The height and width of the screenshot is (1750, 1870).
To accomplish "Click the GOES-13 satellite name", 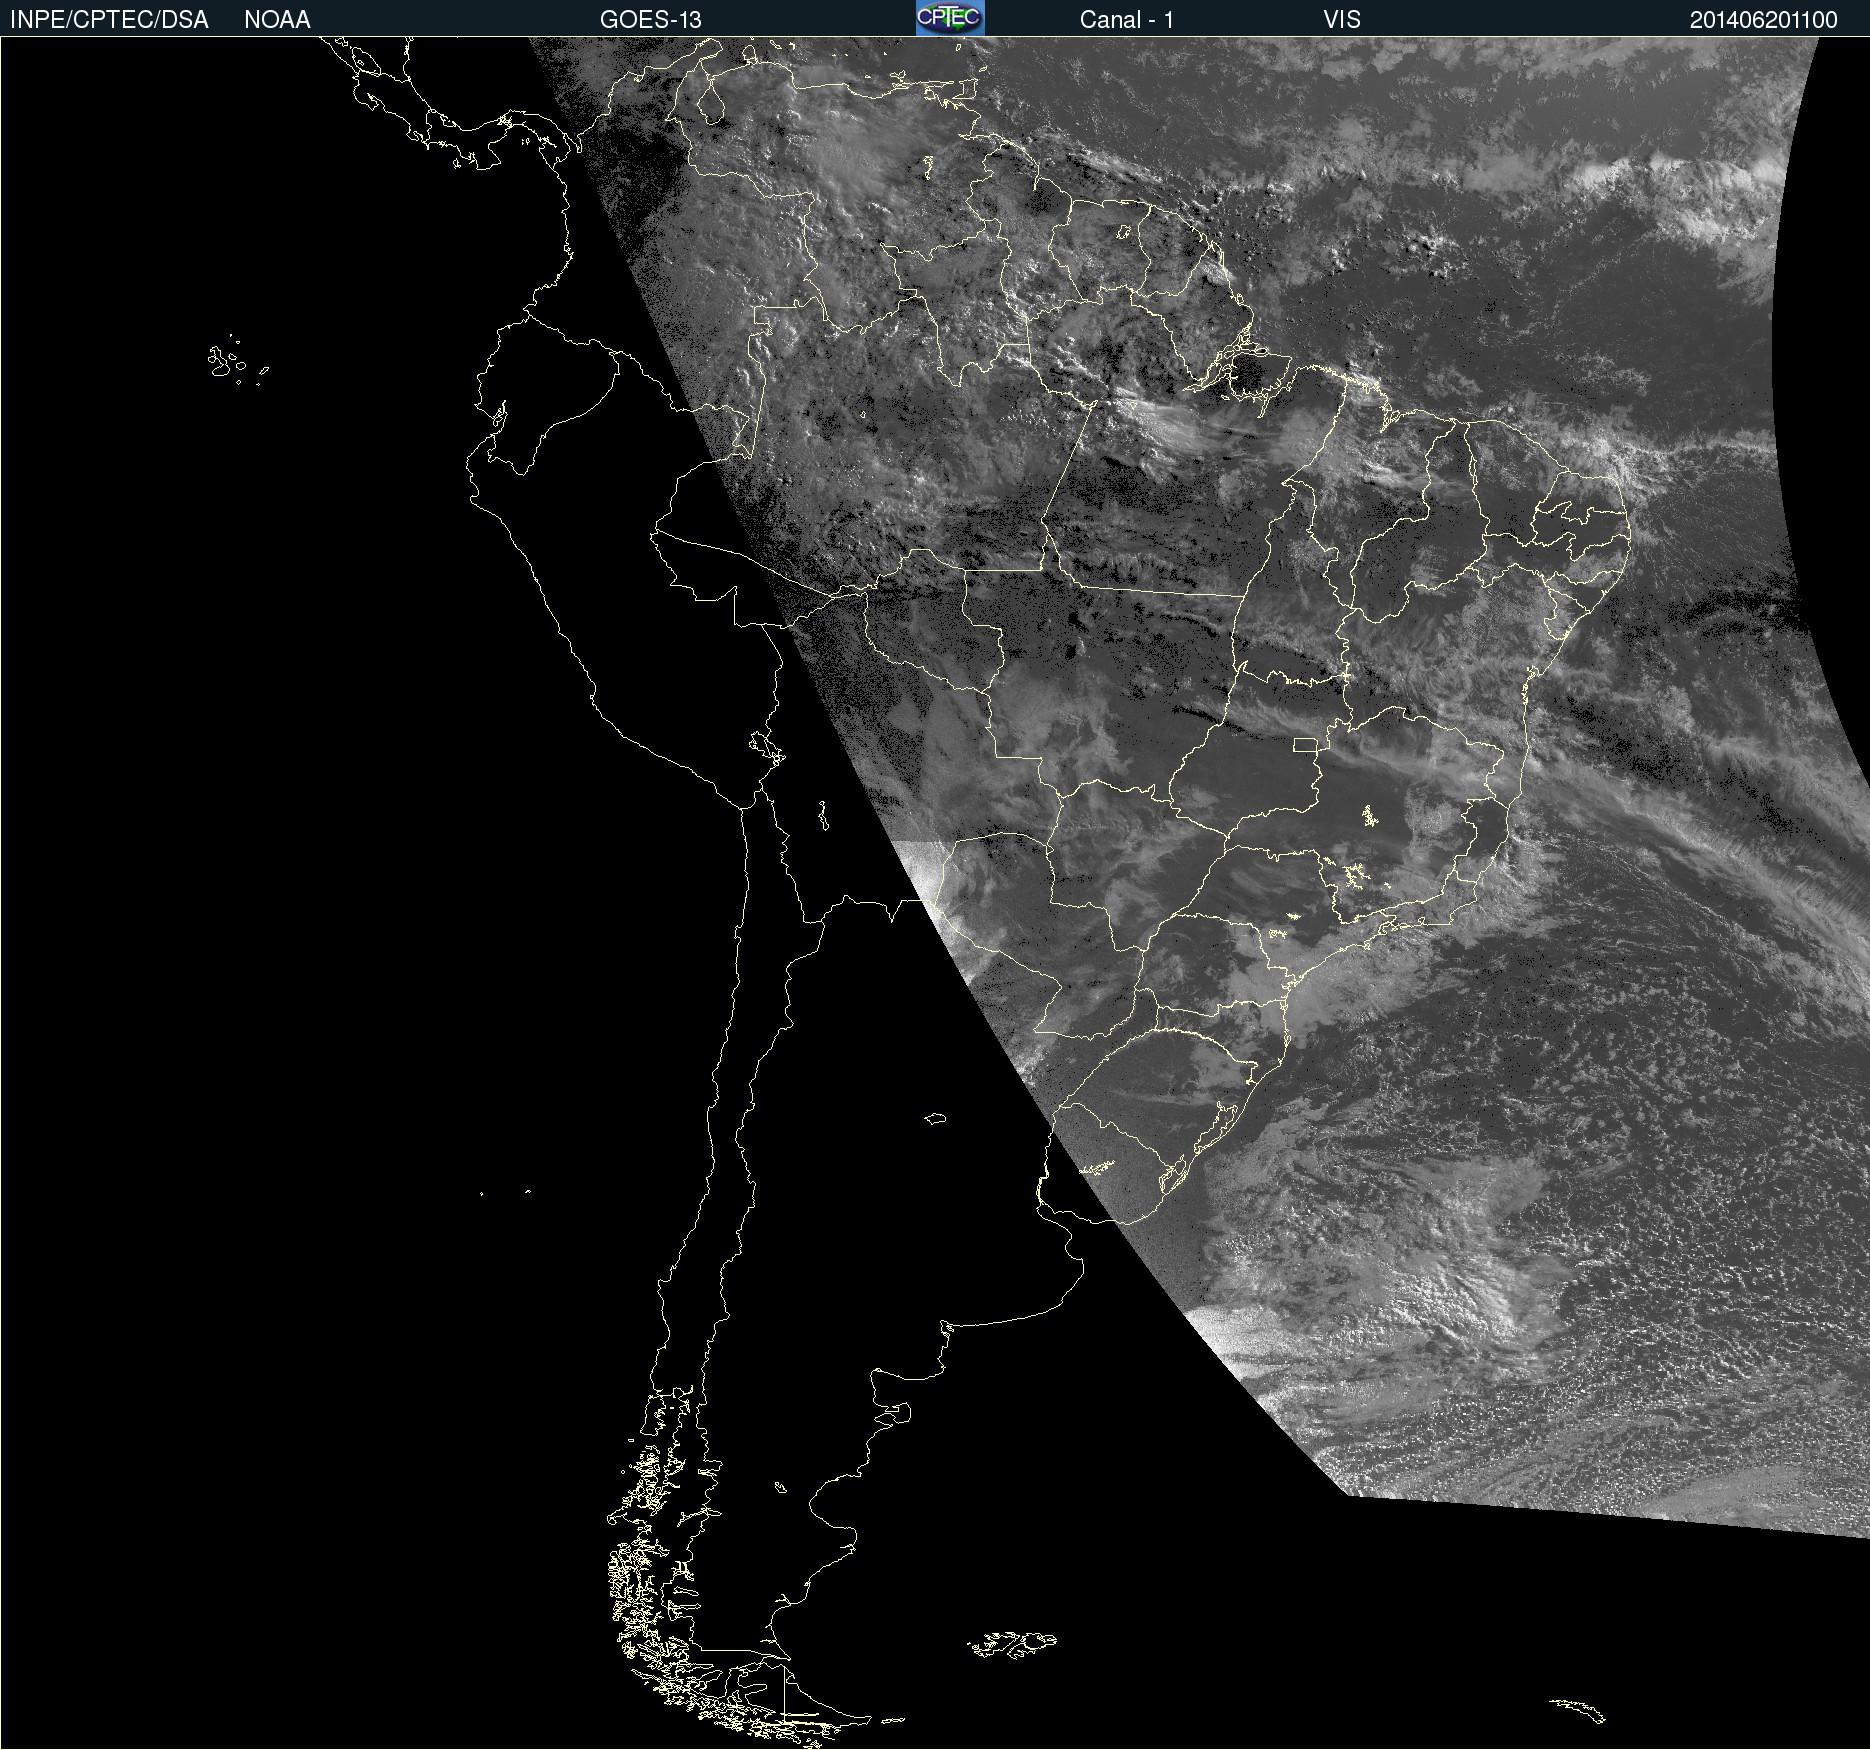I will point(650,20).
